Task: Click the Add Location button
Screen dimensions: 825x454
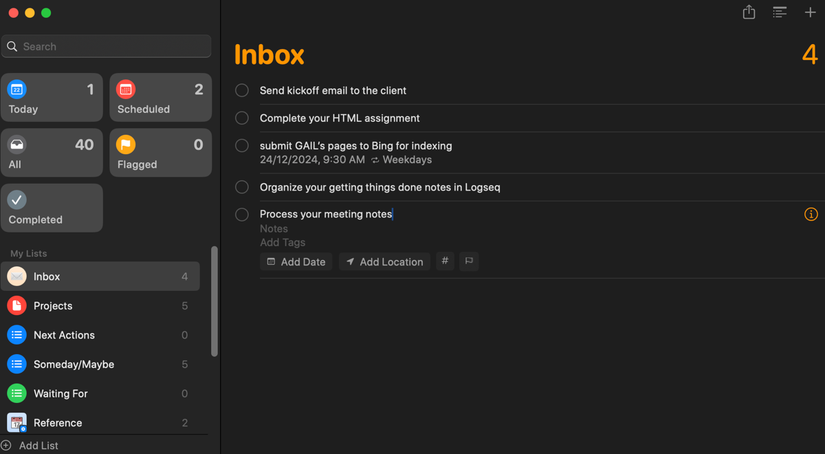Action: click(385, 261)
